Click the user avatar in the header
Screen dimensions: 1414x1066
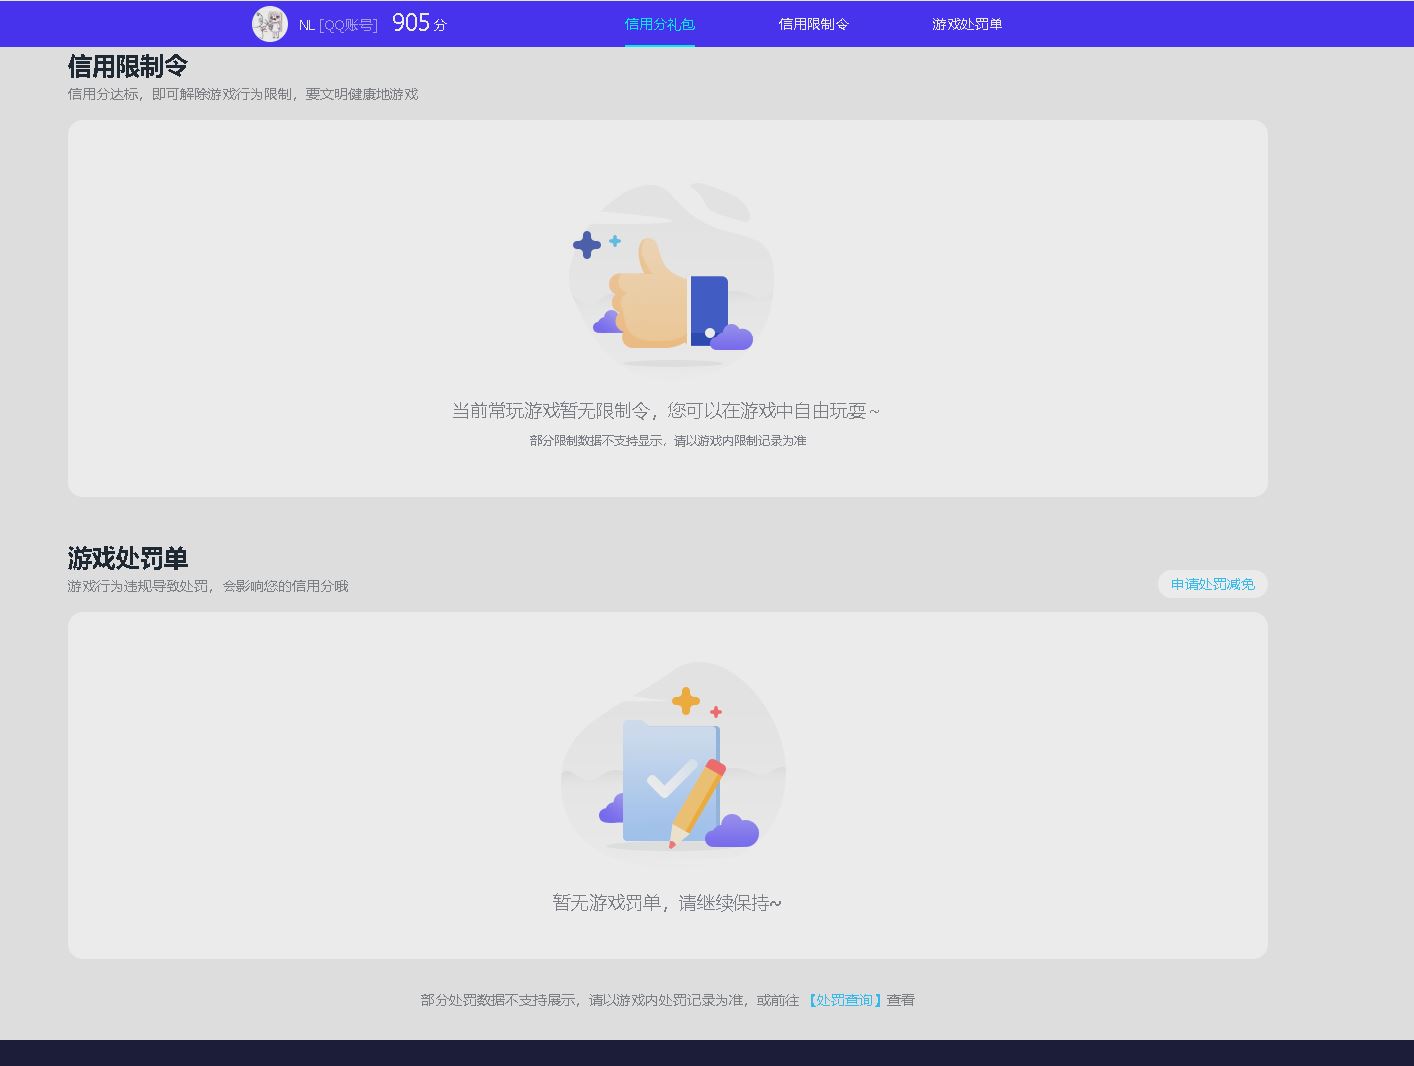tap(269, 24)
